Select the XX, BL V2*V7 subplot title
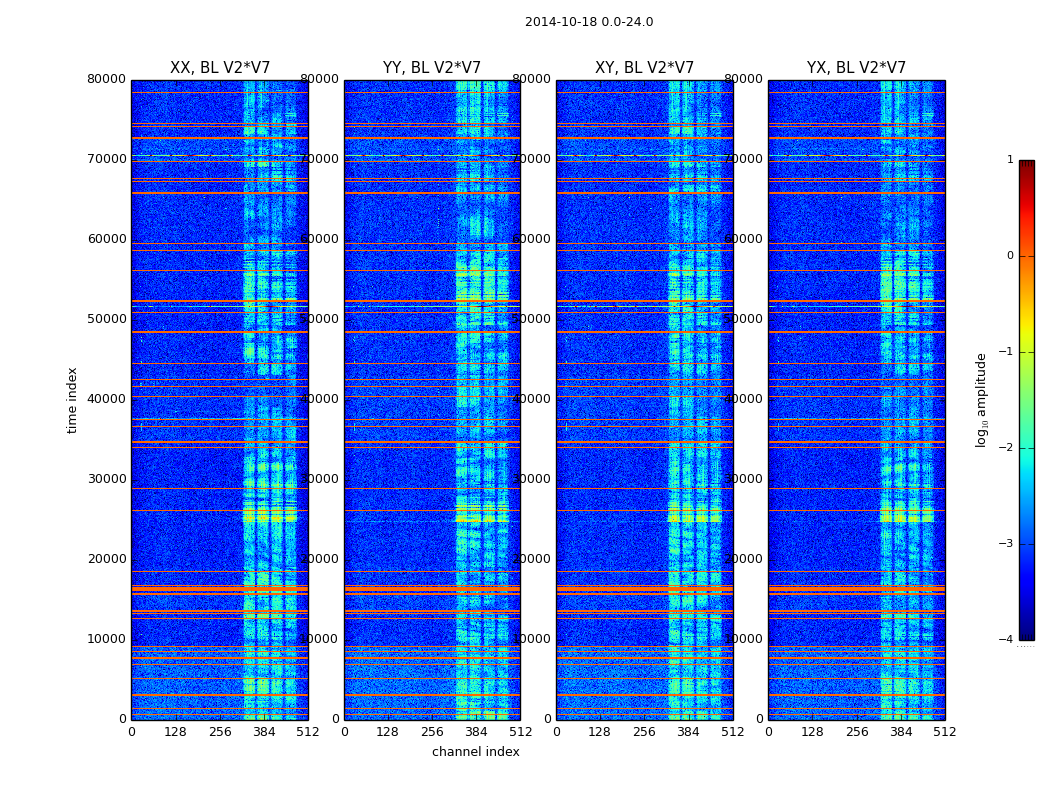 click(x=219, y=68)
